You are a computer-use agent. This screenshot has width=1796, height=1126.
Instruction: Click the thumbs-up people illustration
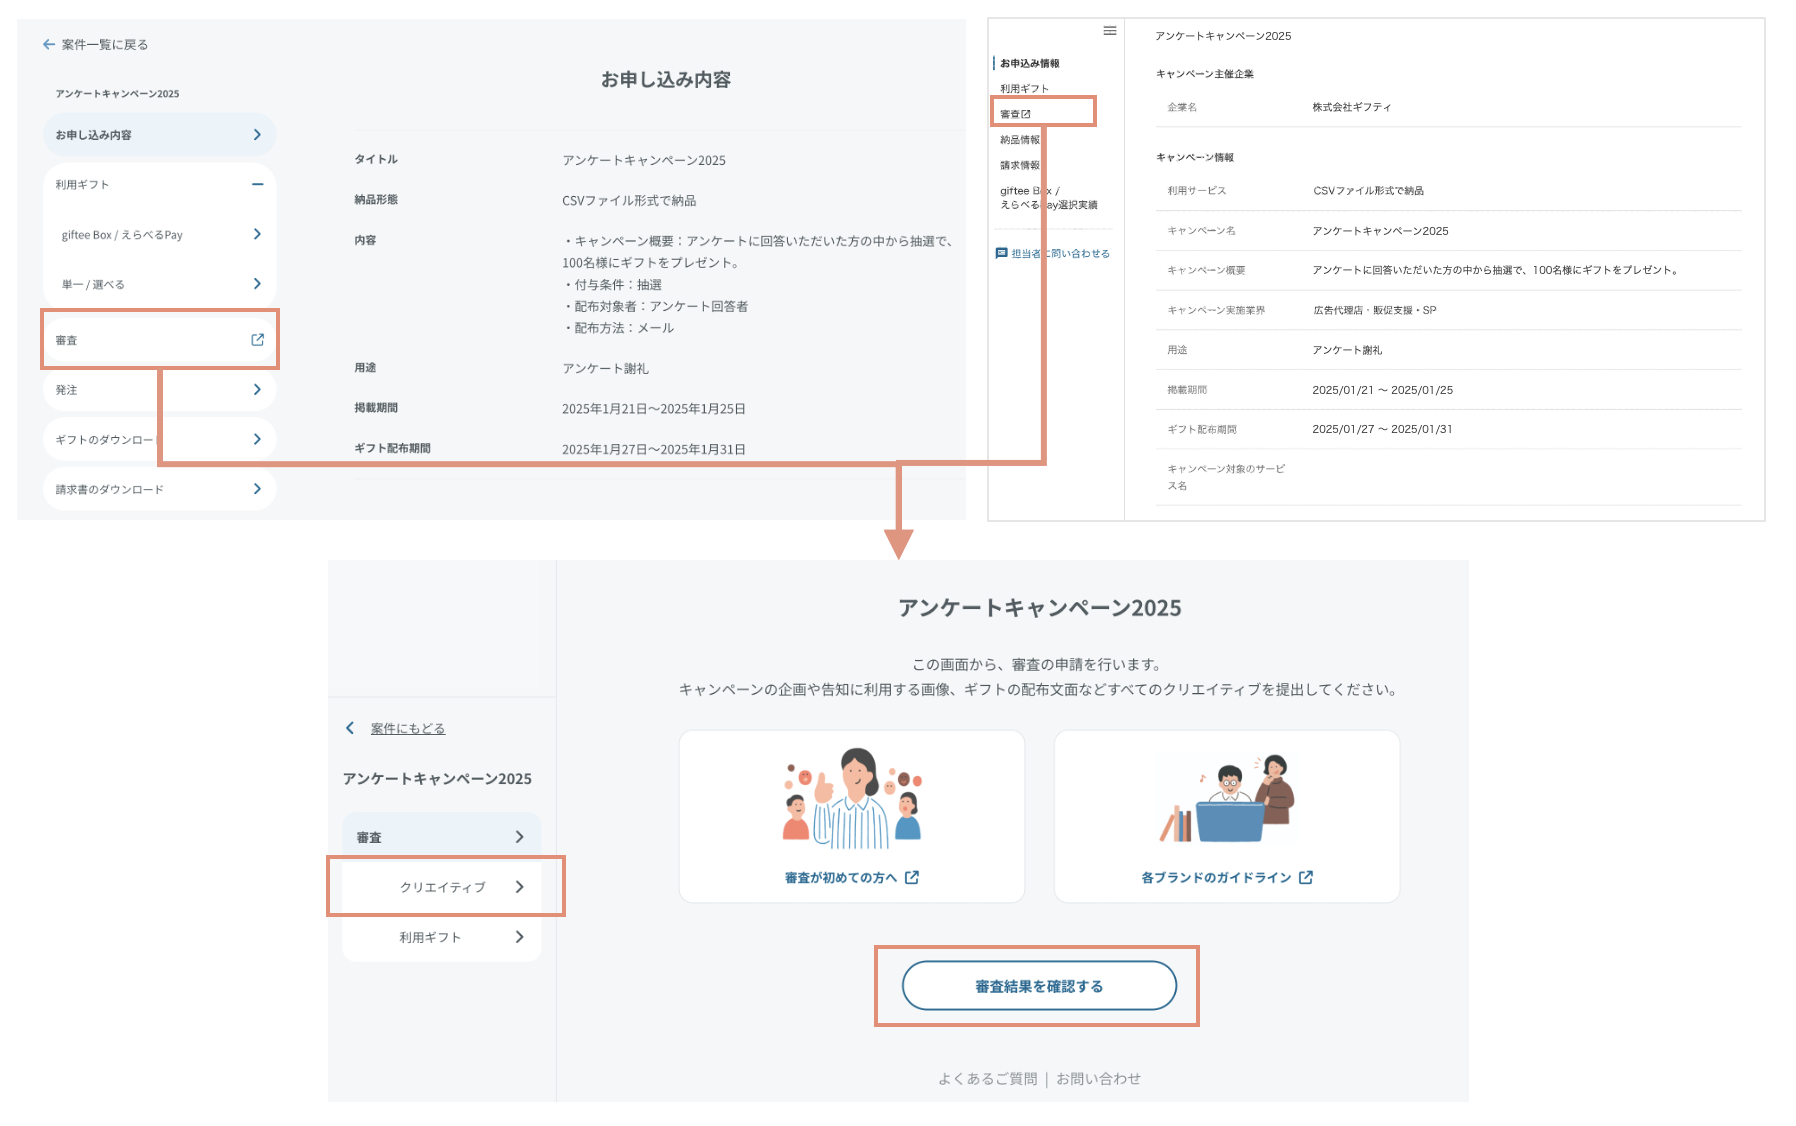pyautogui.click(x=851, y=798)
